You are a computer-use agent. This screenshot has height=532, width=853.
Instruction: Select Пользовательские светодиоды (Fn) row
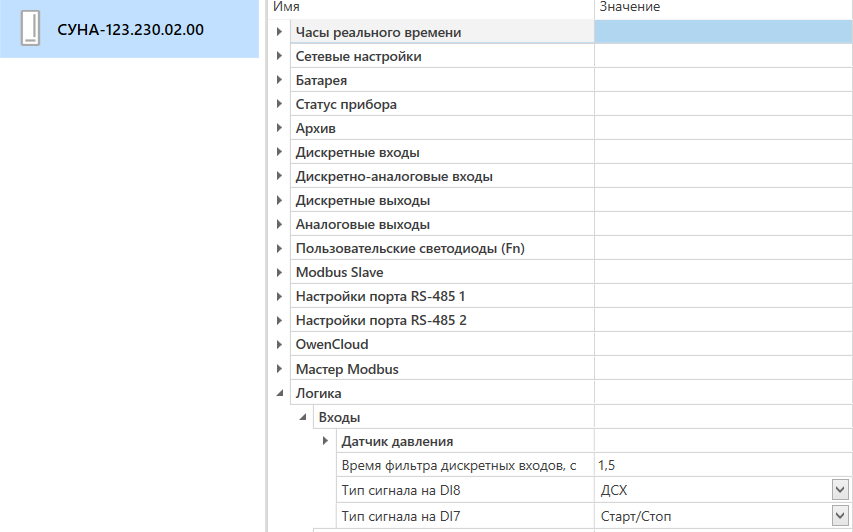pos(442,248)
